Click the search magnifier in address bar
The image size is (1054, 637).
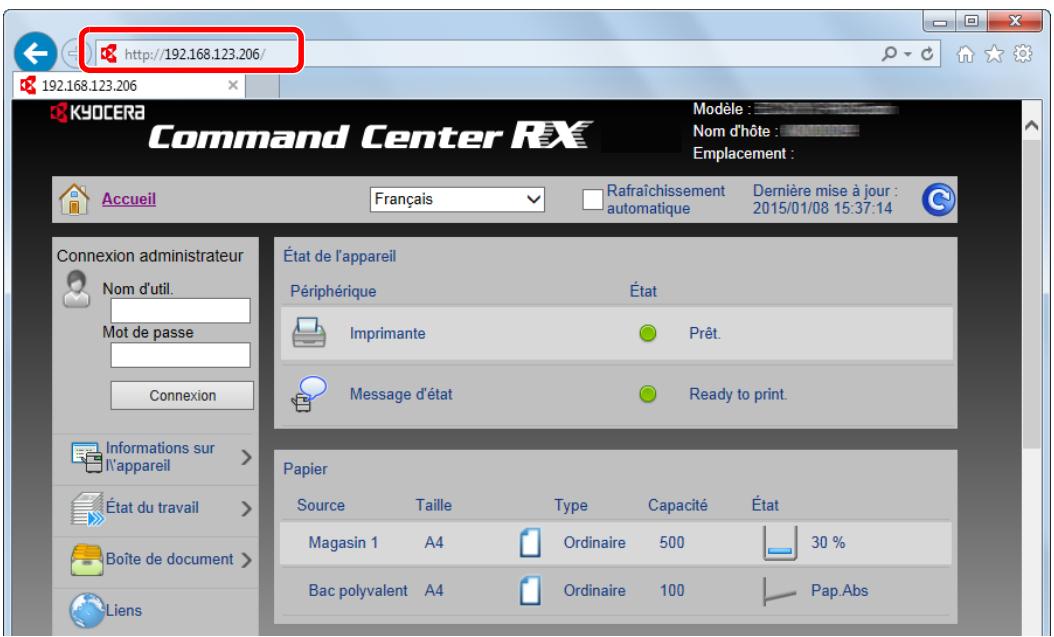tap(889, 53)
